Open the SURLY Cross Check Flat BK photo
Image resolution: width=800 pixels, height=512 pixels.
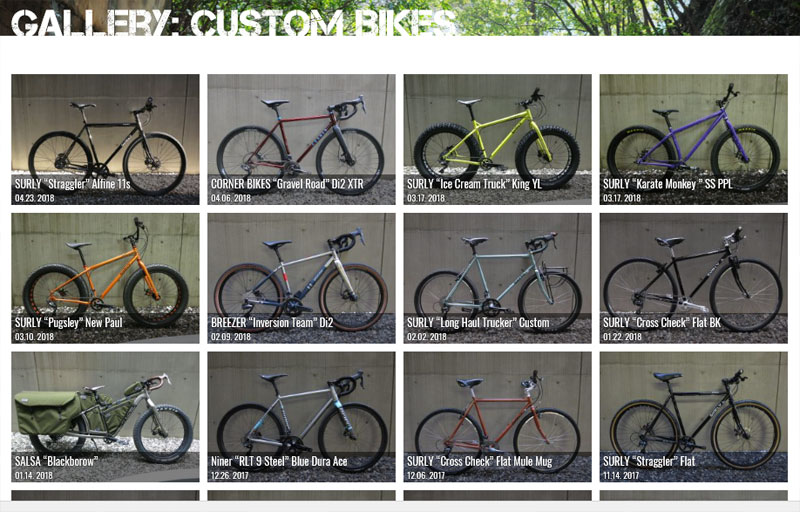pos(693,278)
